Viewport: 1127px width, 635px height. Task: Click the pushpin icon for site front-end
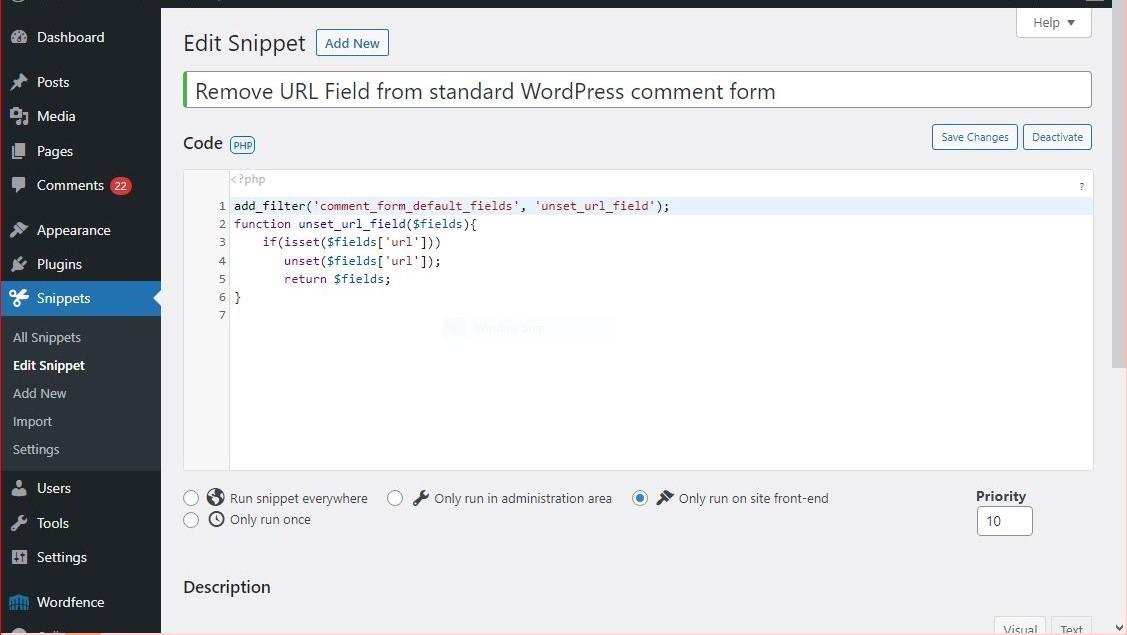tap(665, 498)
